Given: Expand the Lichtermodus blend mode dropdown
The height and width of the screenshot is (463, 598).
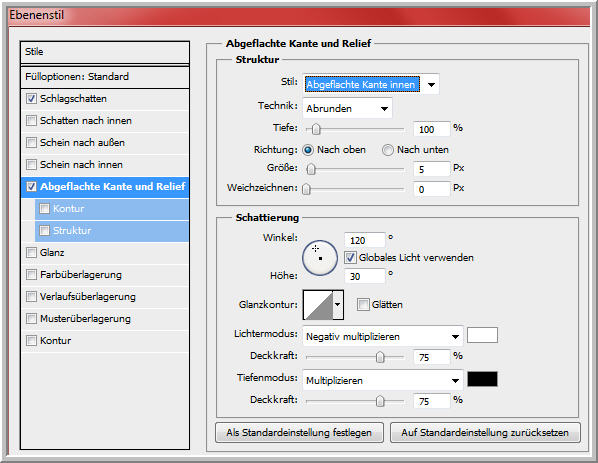Looking at the screenshot, I should point(383,336).
